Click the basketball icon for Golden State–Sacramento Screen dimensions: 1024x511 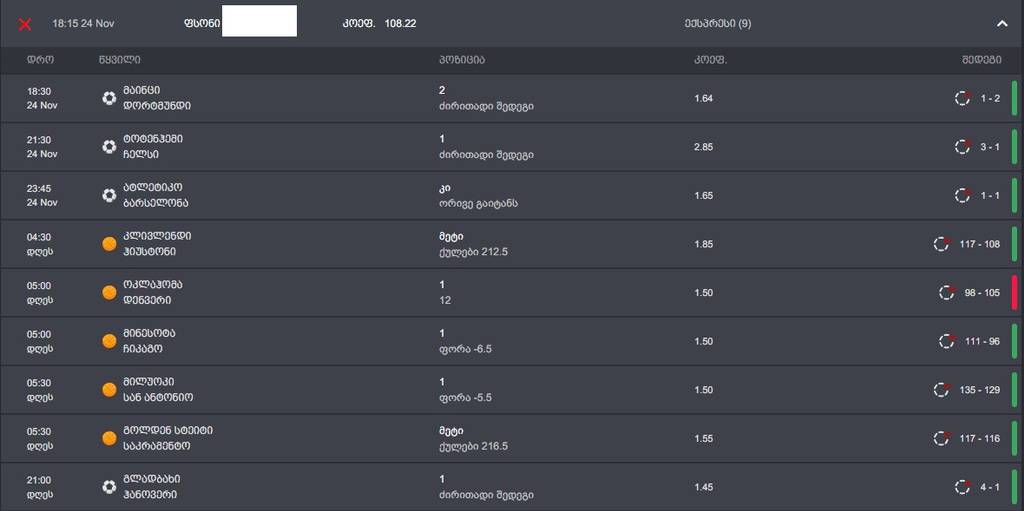(x=109, y=438)
